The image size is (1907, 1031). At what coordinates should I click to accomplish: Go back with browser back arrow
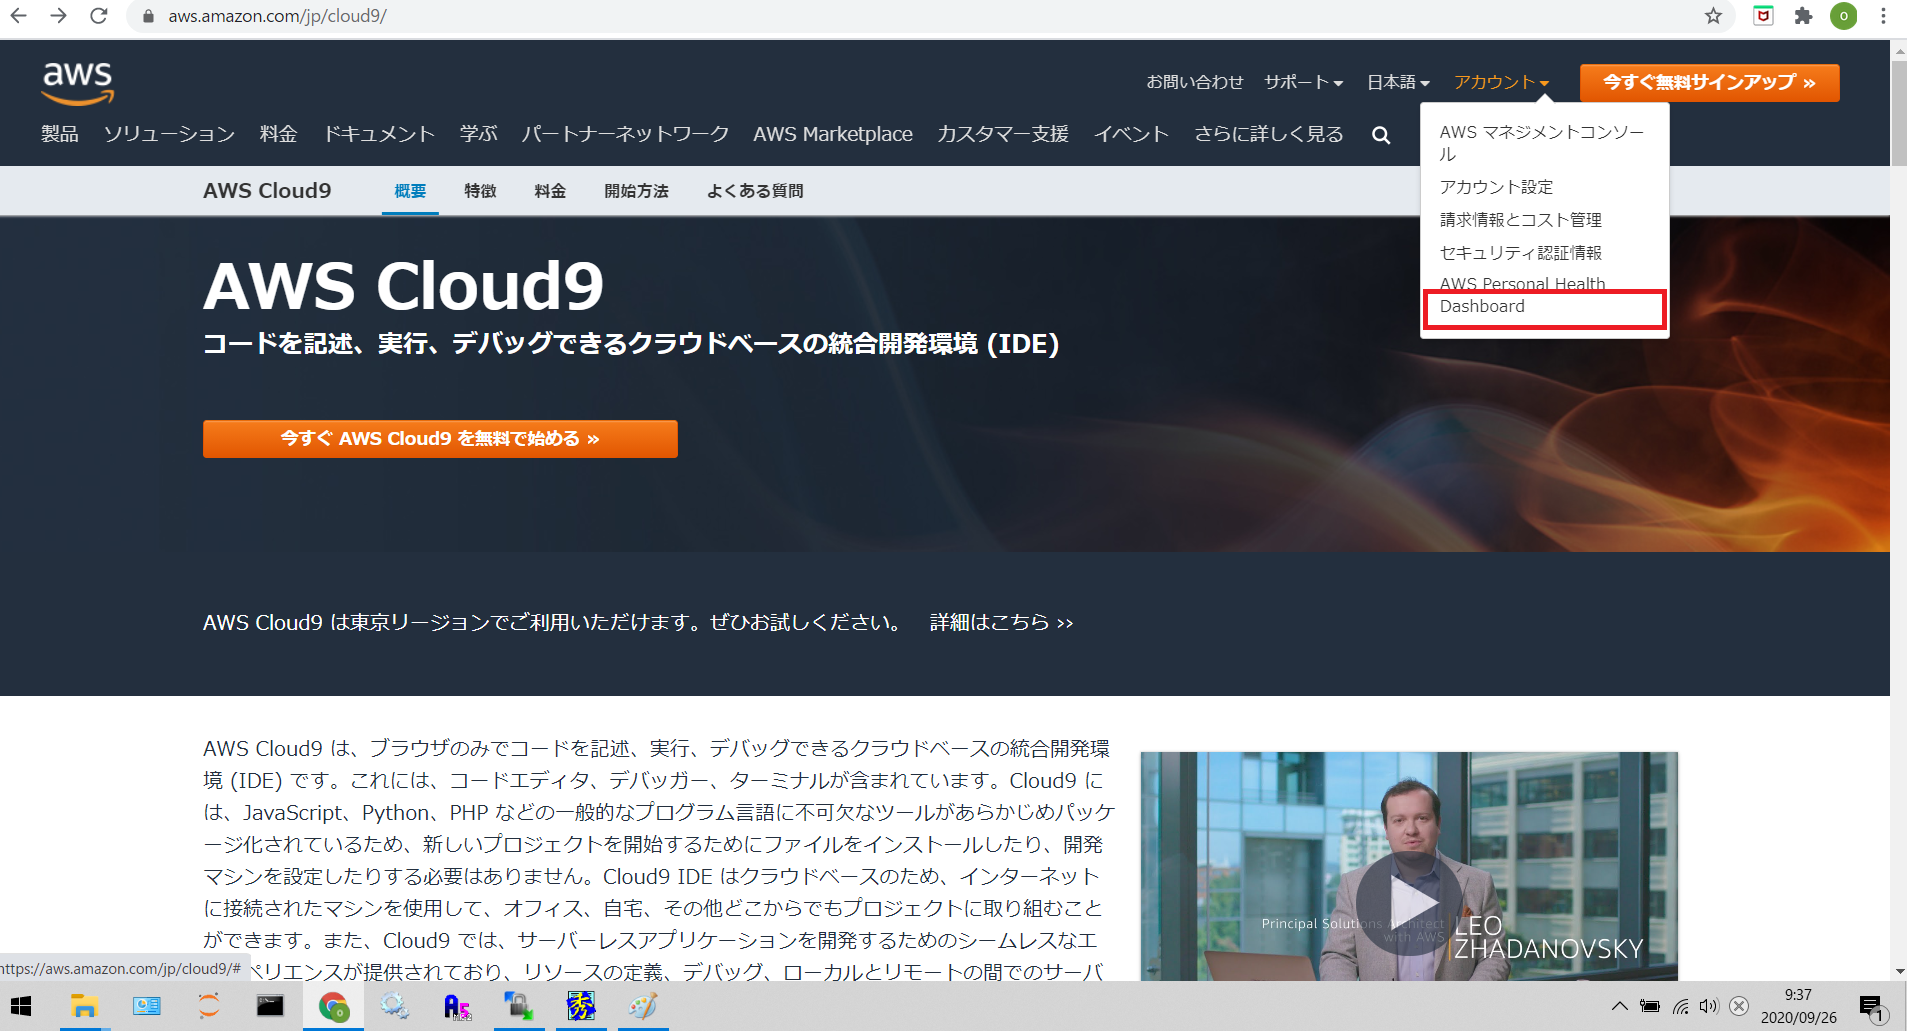(x=18, y=16)
